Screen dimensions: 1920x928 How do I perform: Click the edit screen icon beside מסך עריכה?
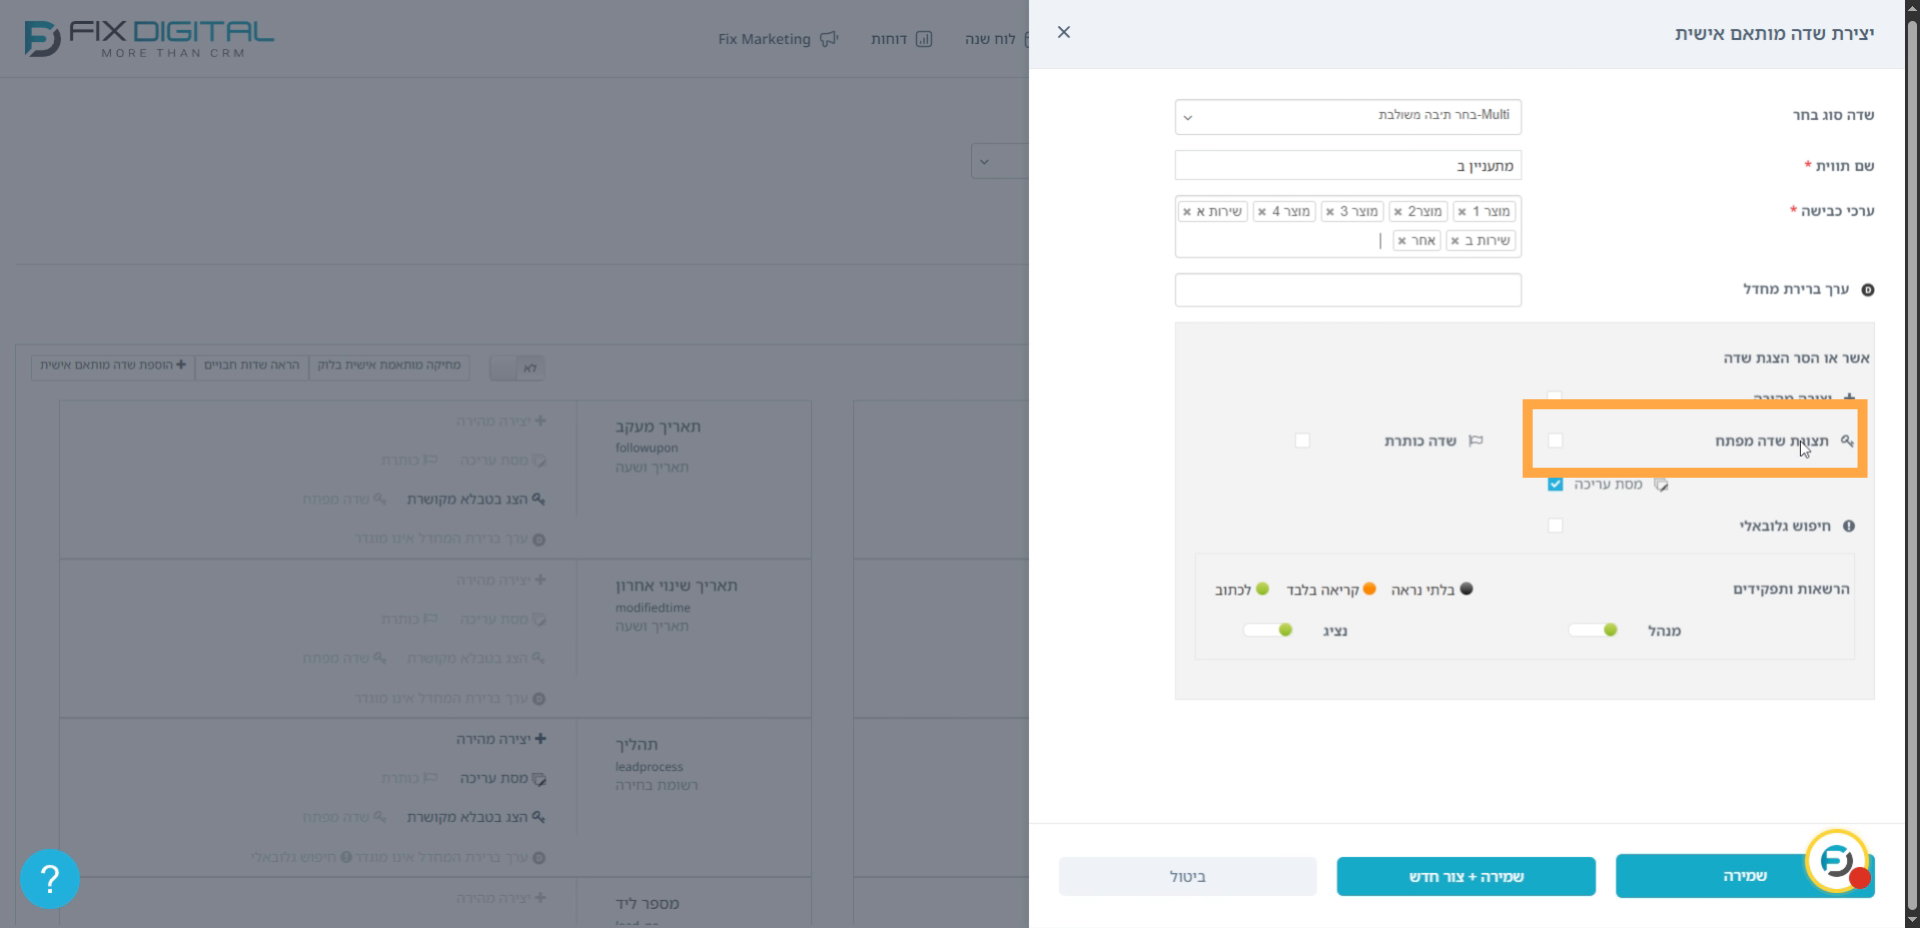[1661, 484]
